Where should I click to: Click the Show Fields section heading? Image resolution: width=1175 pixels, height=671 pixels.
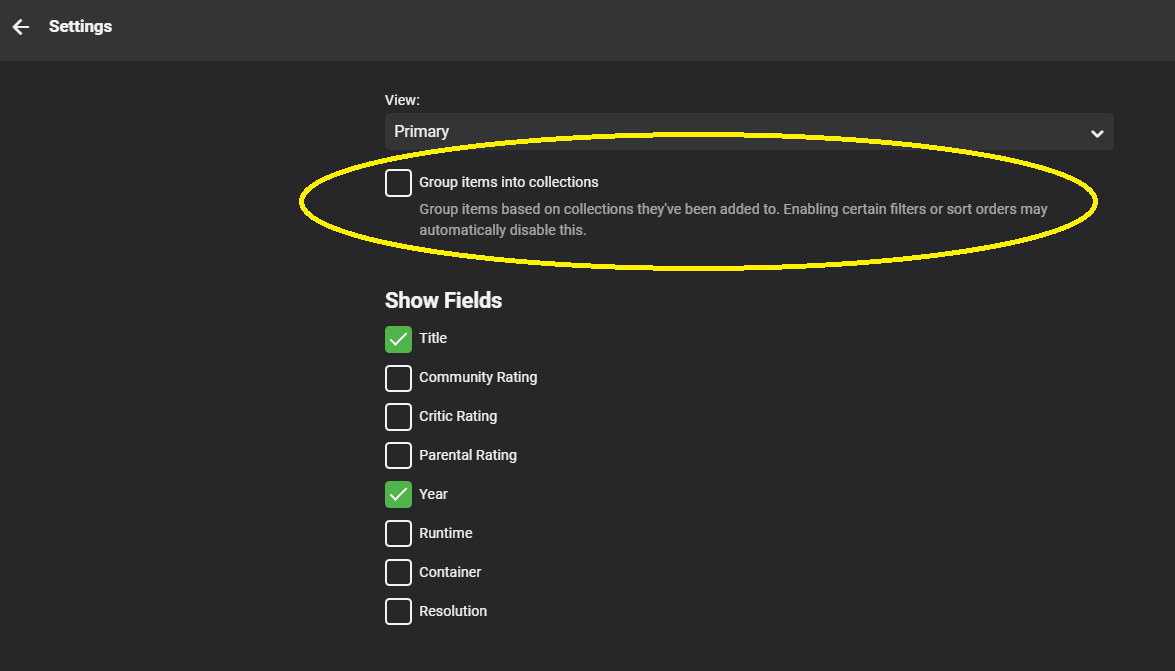443,300
